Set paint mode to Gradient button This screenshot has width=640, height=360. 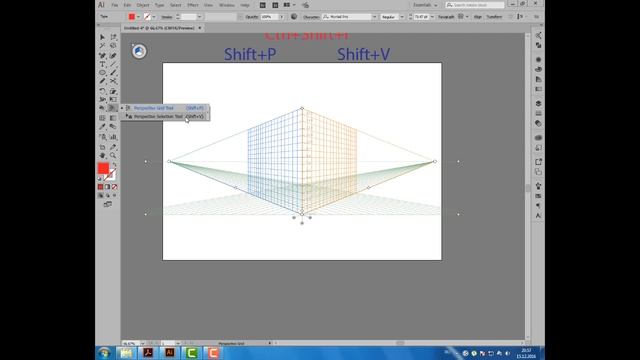coord(107,187)
